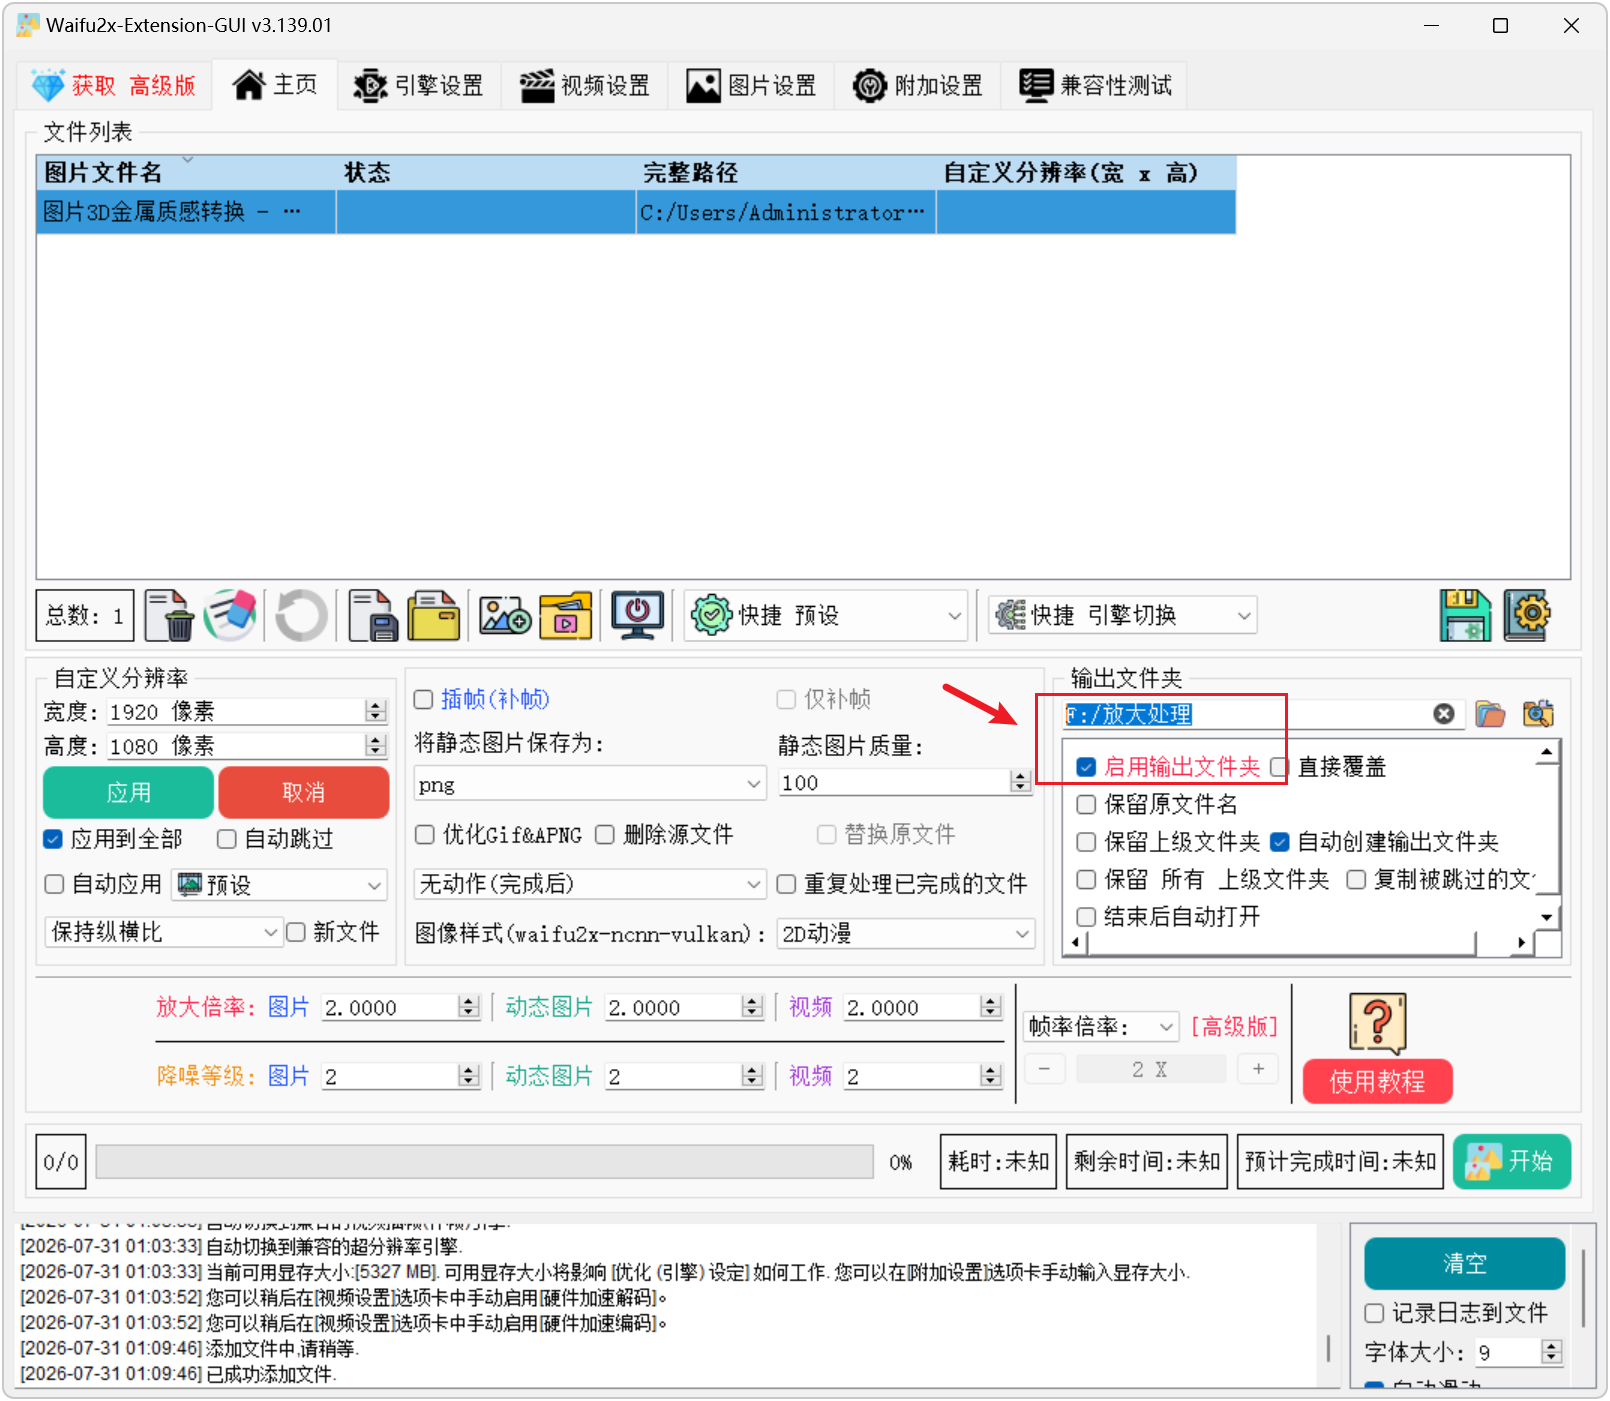1610x1401 pixels.
Task: Enable the 插帧(补帧) checkbox
Action: pyautogui.click(x=424, y=699)
